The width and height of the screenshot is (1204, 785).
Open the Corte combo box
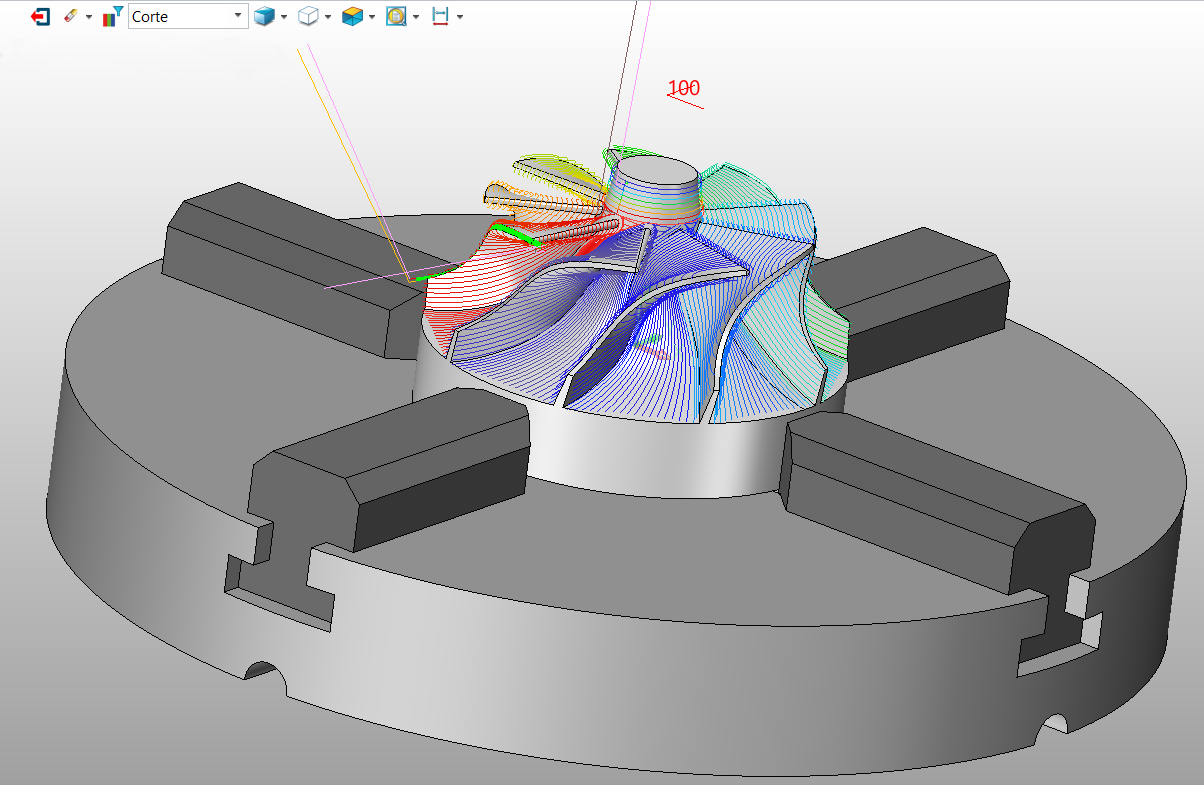pyautogui.click(x=188, y=17)
